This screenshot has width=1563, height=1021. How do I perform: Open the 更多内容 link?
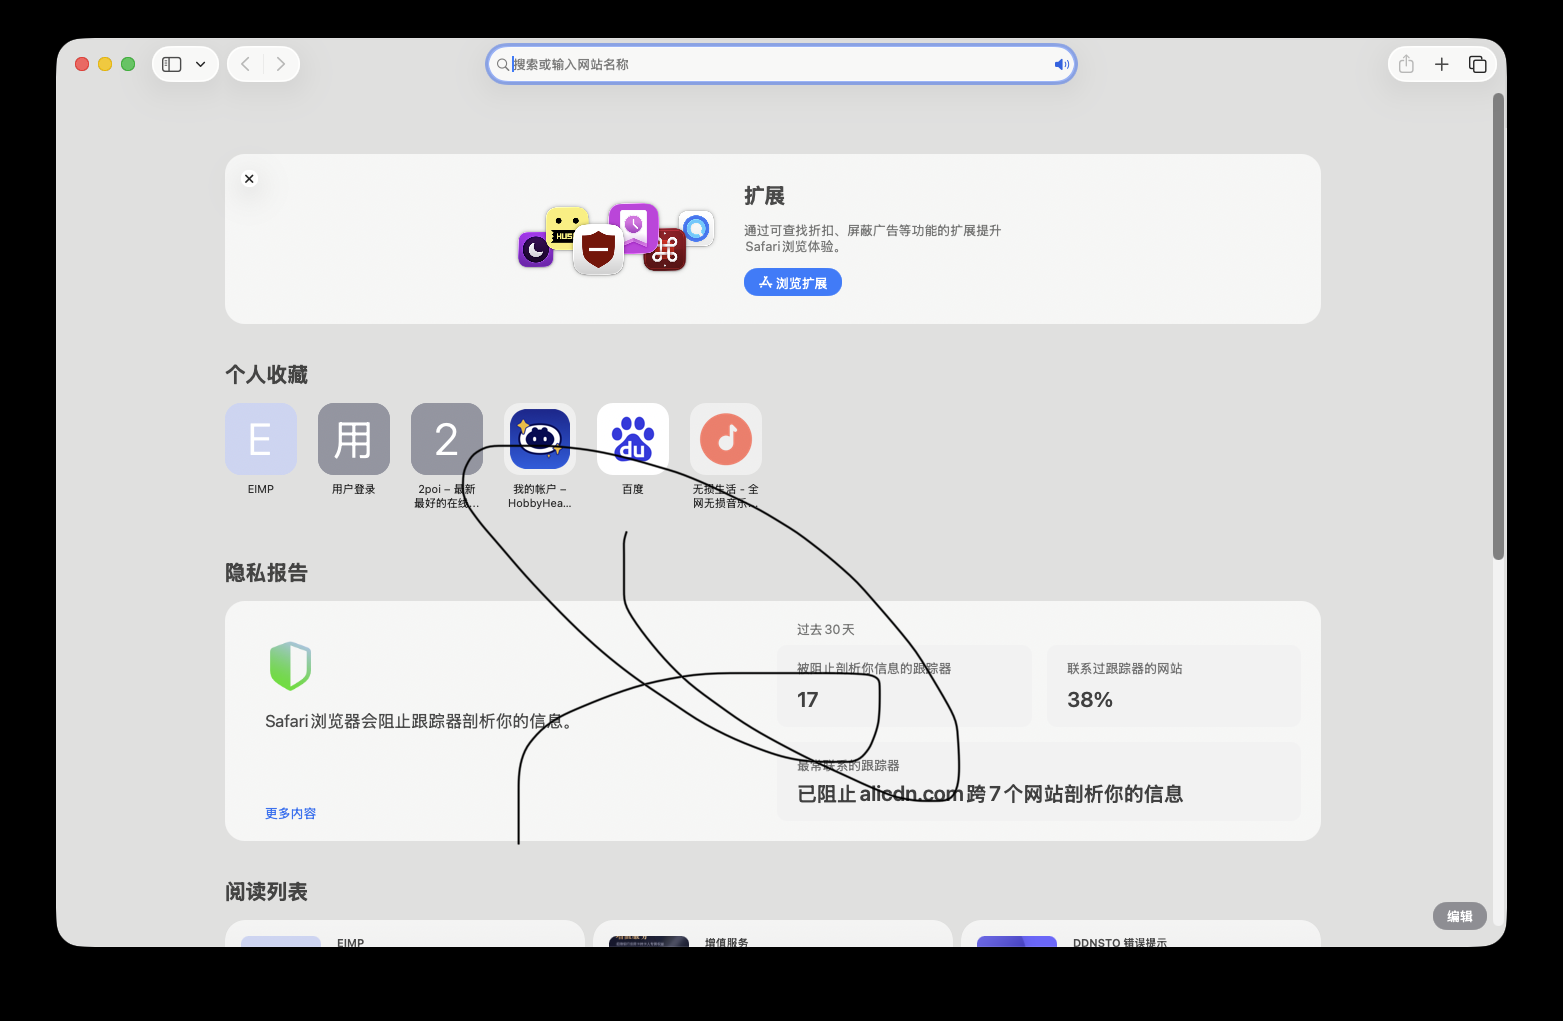point(291,814)
